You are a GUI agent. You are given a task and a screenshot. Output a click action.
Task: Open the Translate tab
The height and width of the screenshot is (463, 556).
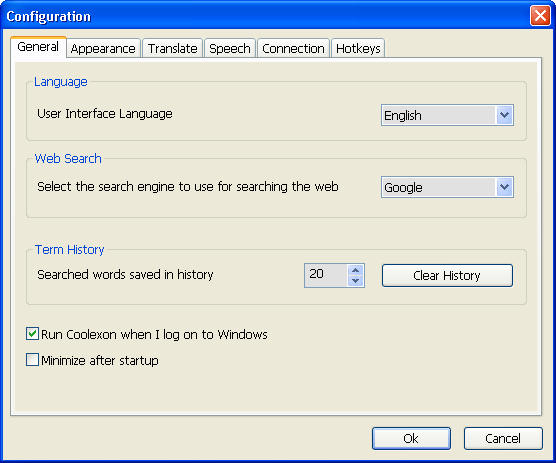coord(172,48)
